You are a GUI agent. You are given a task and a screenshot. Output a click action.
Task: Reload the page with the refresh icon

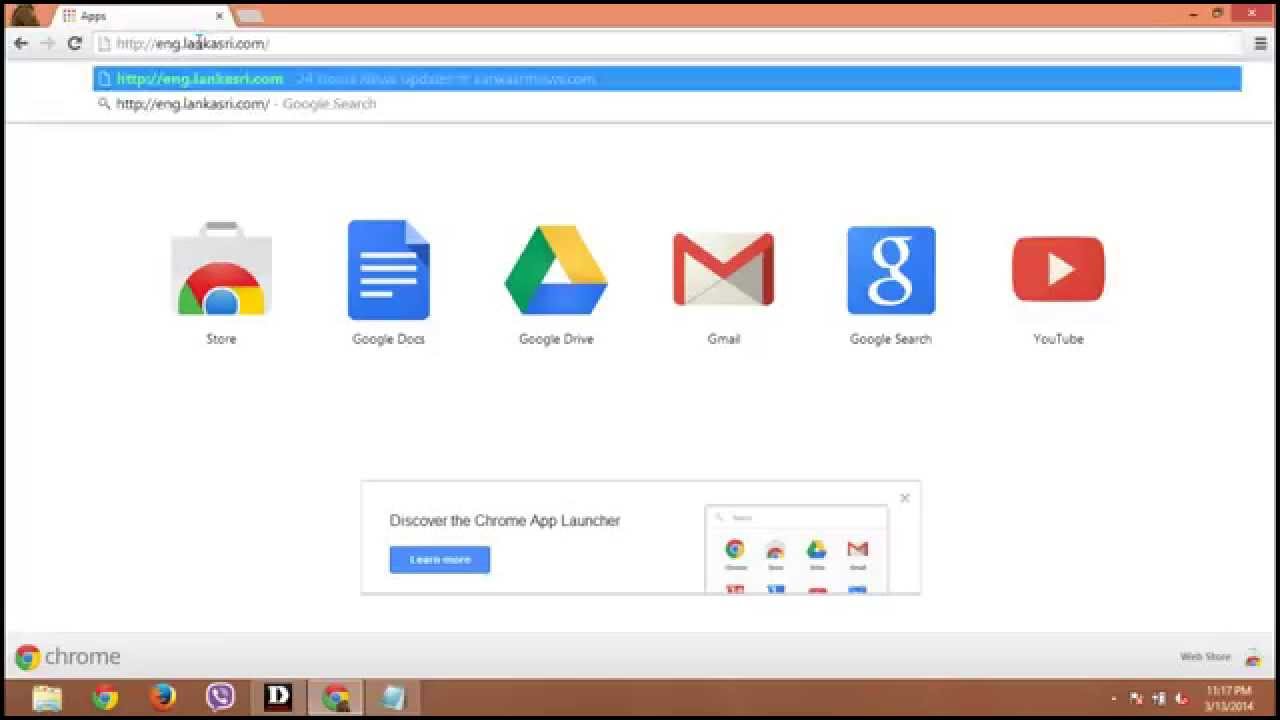tap(74, 43)
